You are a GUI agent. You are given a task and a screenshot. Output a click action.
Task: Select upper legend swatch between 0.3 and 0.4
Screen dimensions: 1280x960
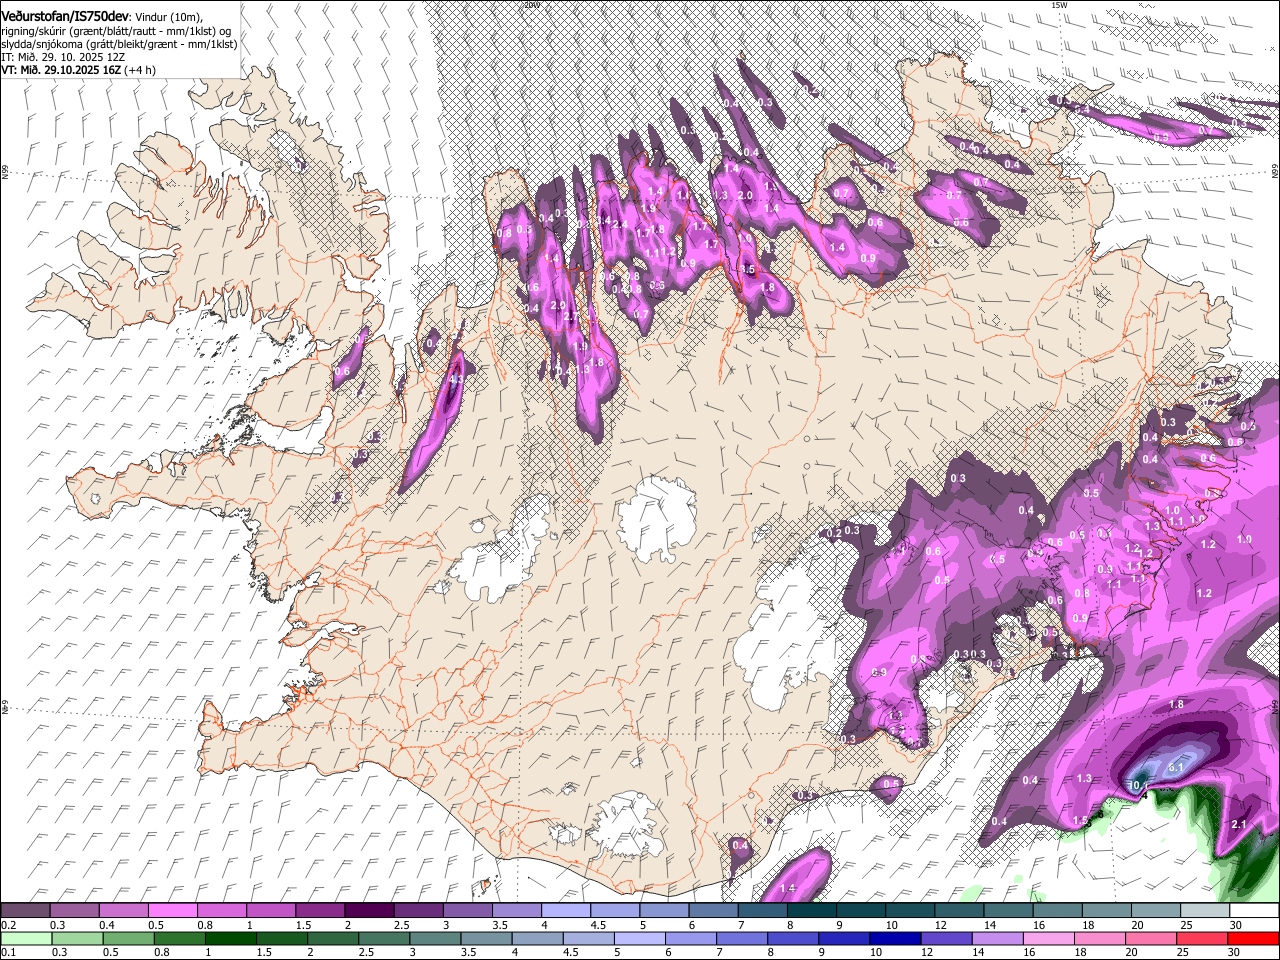pyautogui.click(x=74, y=910)
